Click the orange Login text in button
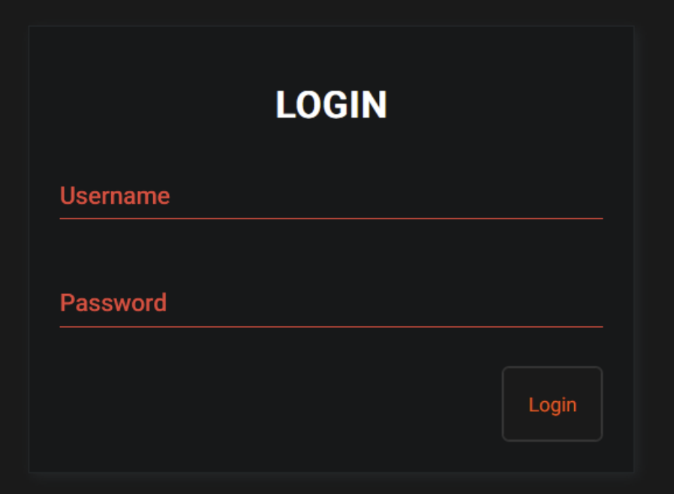Viewport: 674px width, 494px height. (552, 405)
